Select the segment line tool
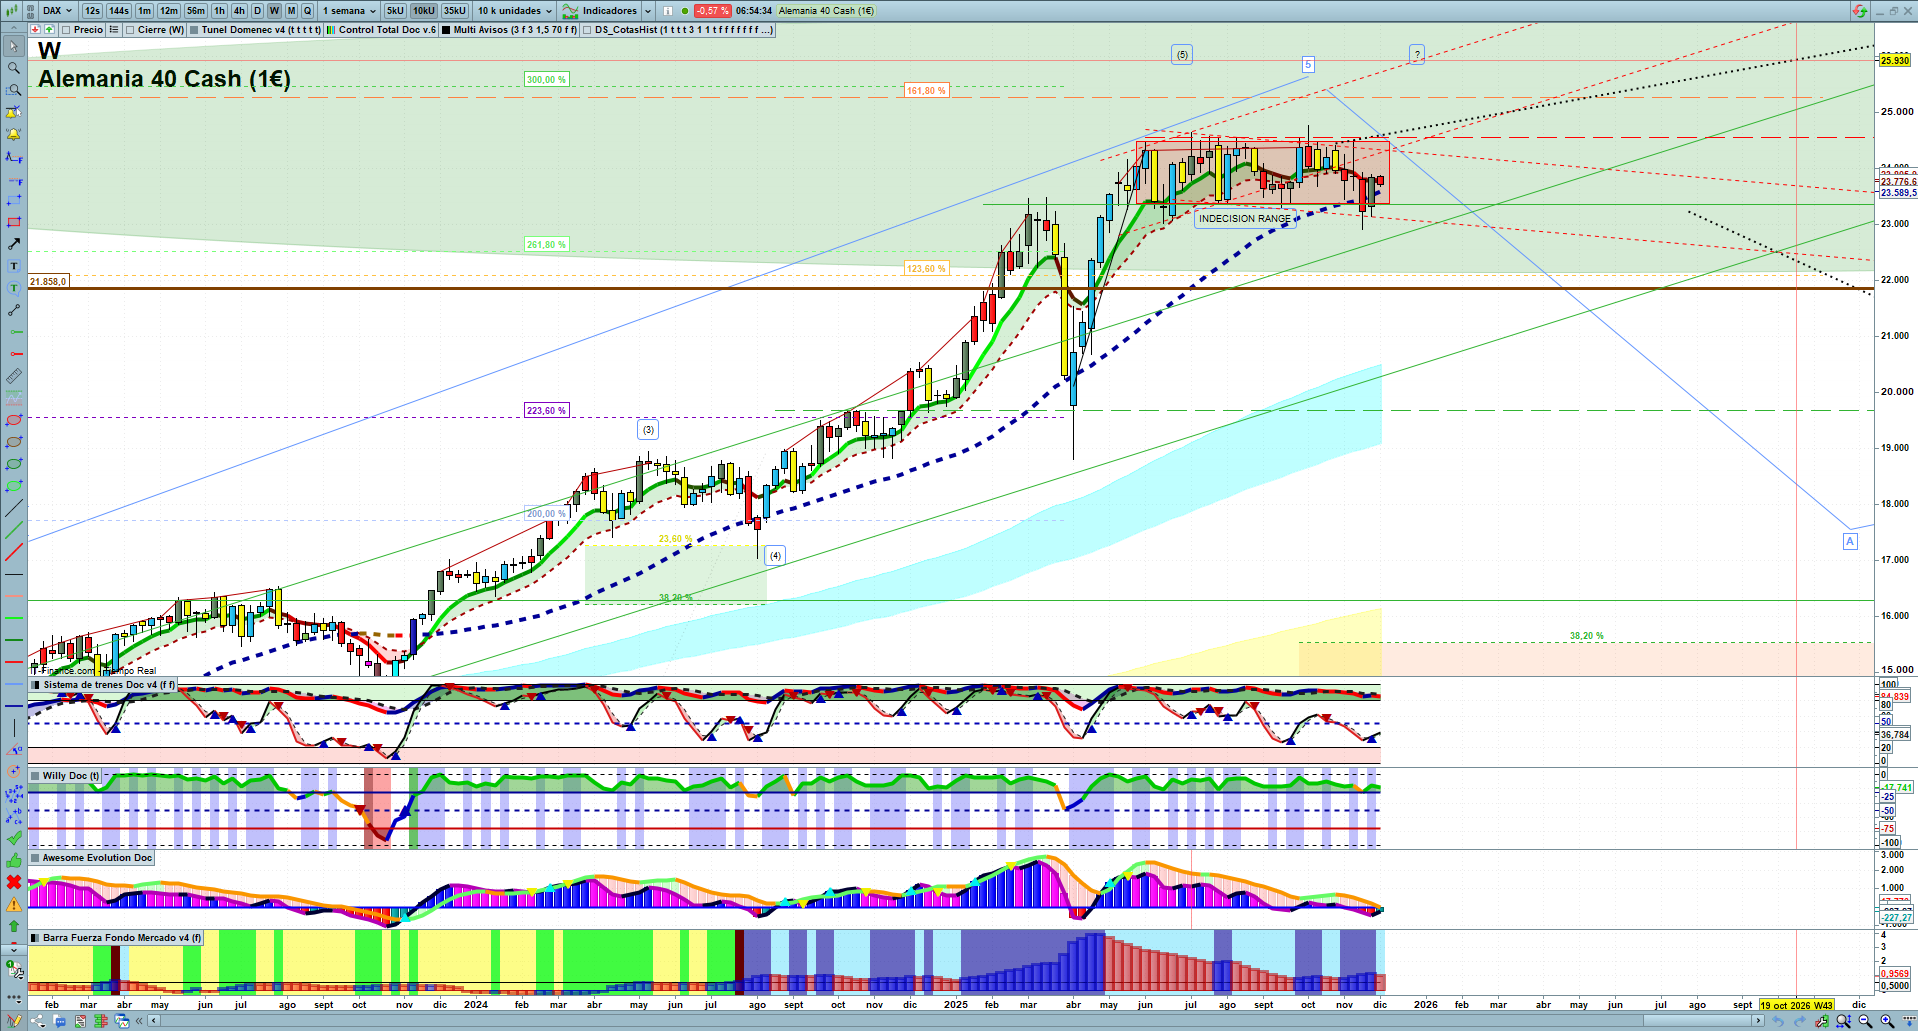 coord(14,311)
